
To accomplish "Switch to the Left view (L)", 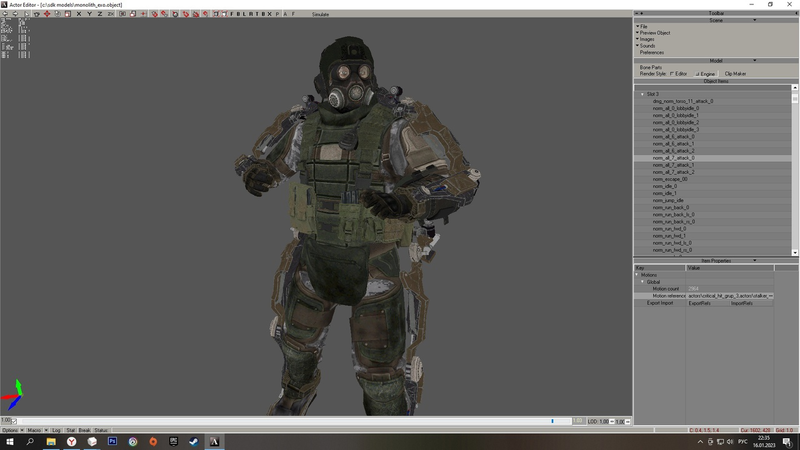I will 244,14.
